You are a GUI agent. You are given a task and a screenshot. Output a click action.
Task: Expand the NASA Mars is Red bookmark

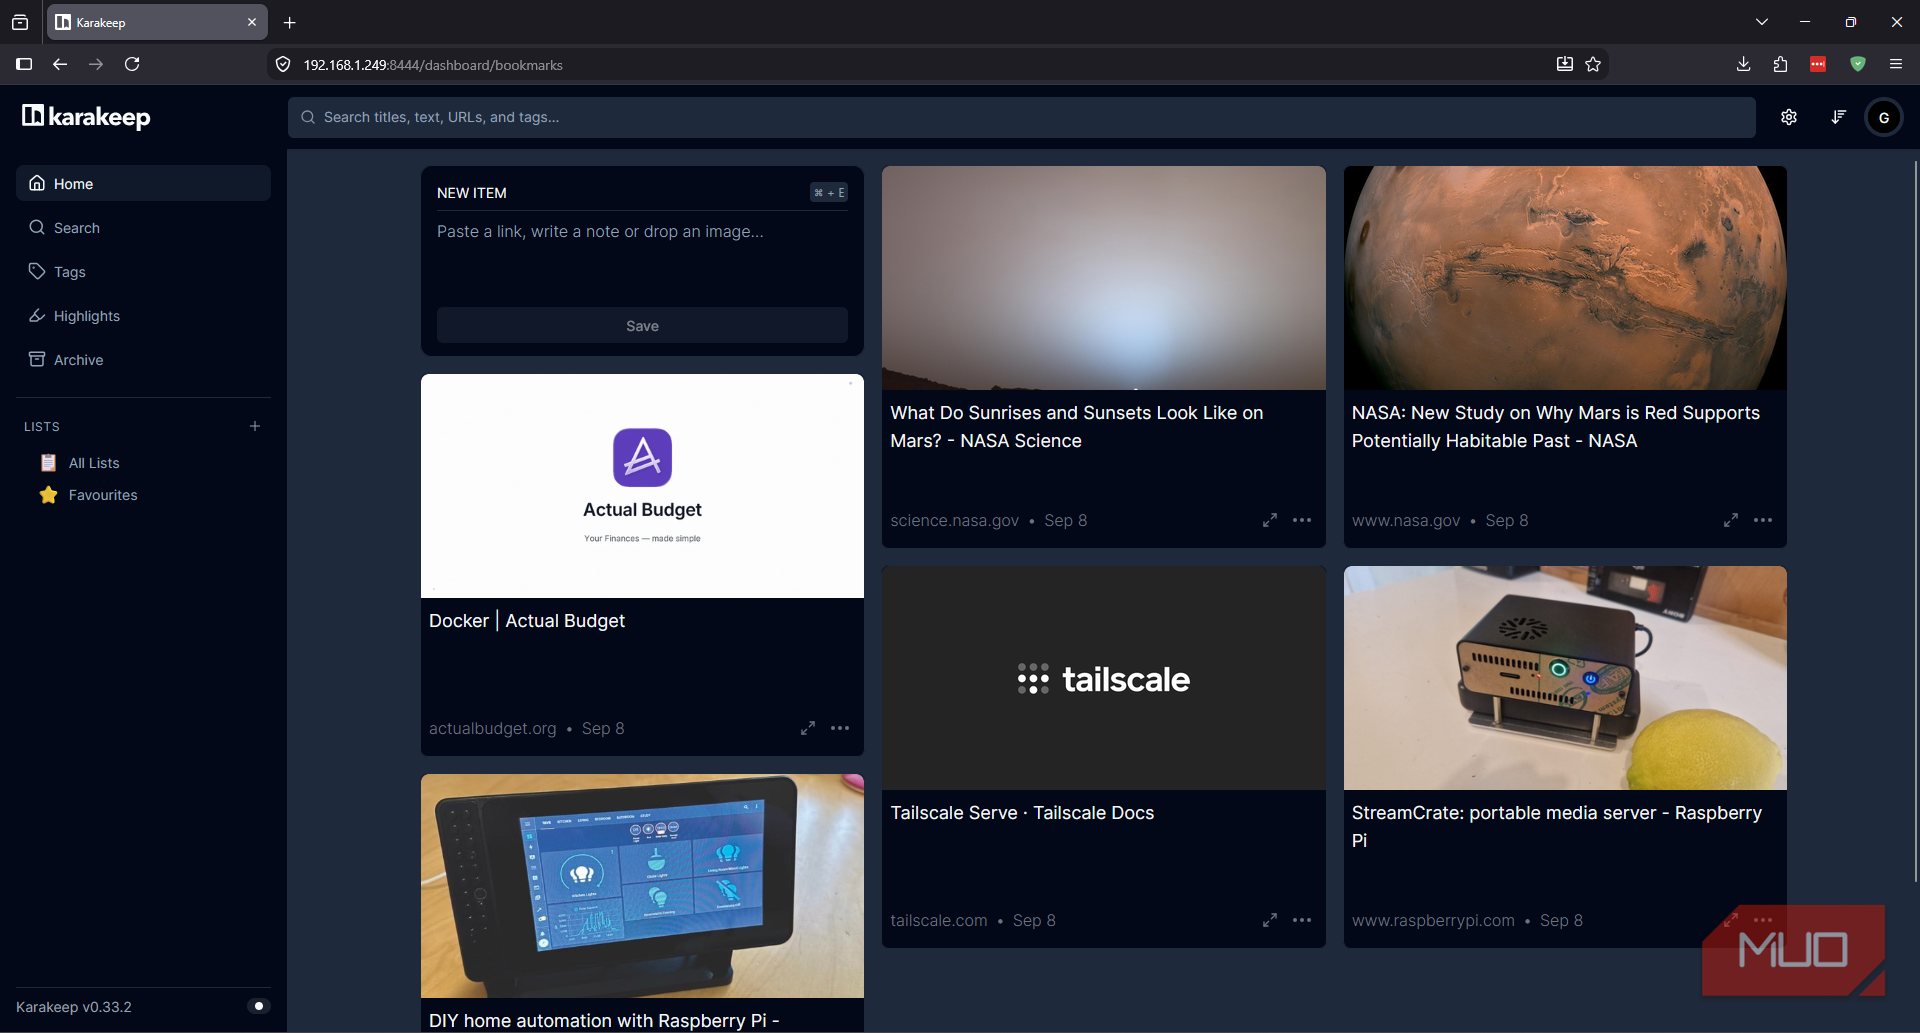pos(1731,520)
